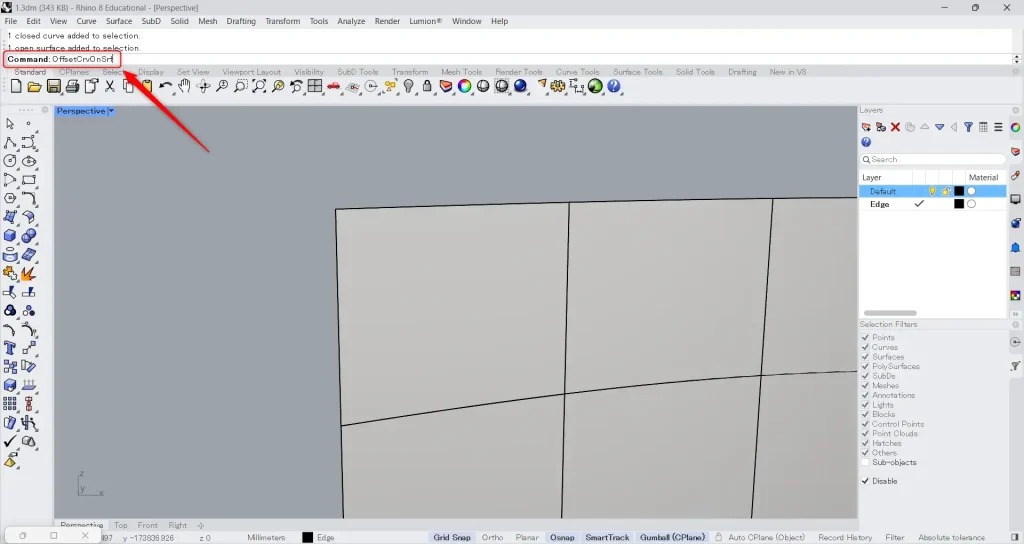This screenshot has height=544, width=1024.
Task: Switch to the Surface Tools toolbar tab
Action: [x=637, y=72]
